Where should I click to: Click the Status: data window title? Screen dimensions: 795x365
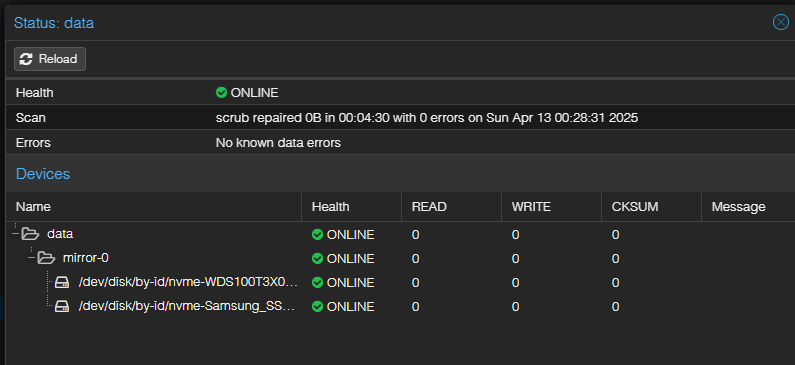coord(54,23)
